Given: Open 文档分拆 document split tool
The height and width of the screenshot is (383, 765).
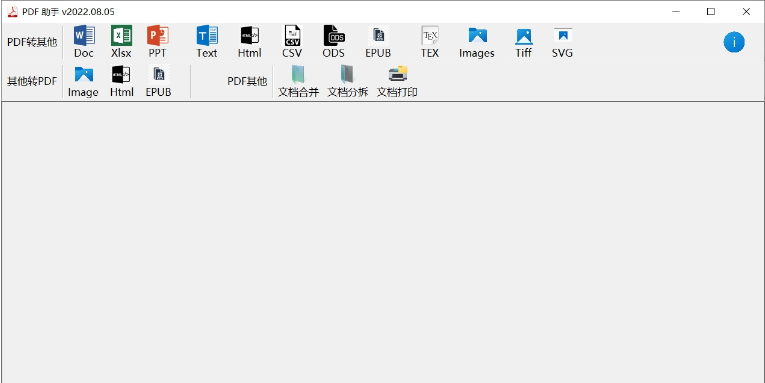Looking at the screenshot, I should pos(347,81).
